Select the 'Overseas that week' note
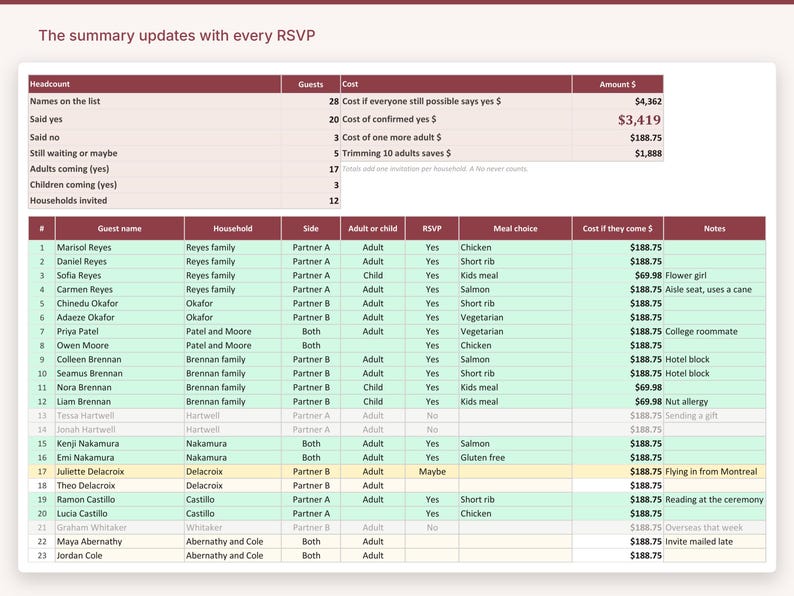The height and width of the screenshot is (596, 794). (704, 528)
